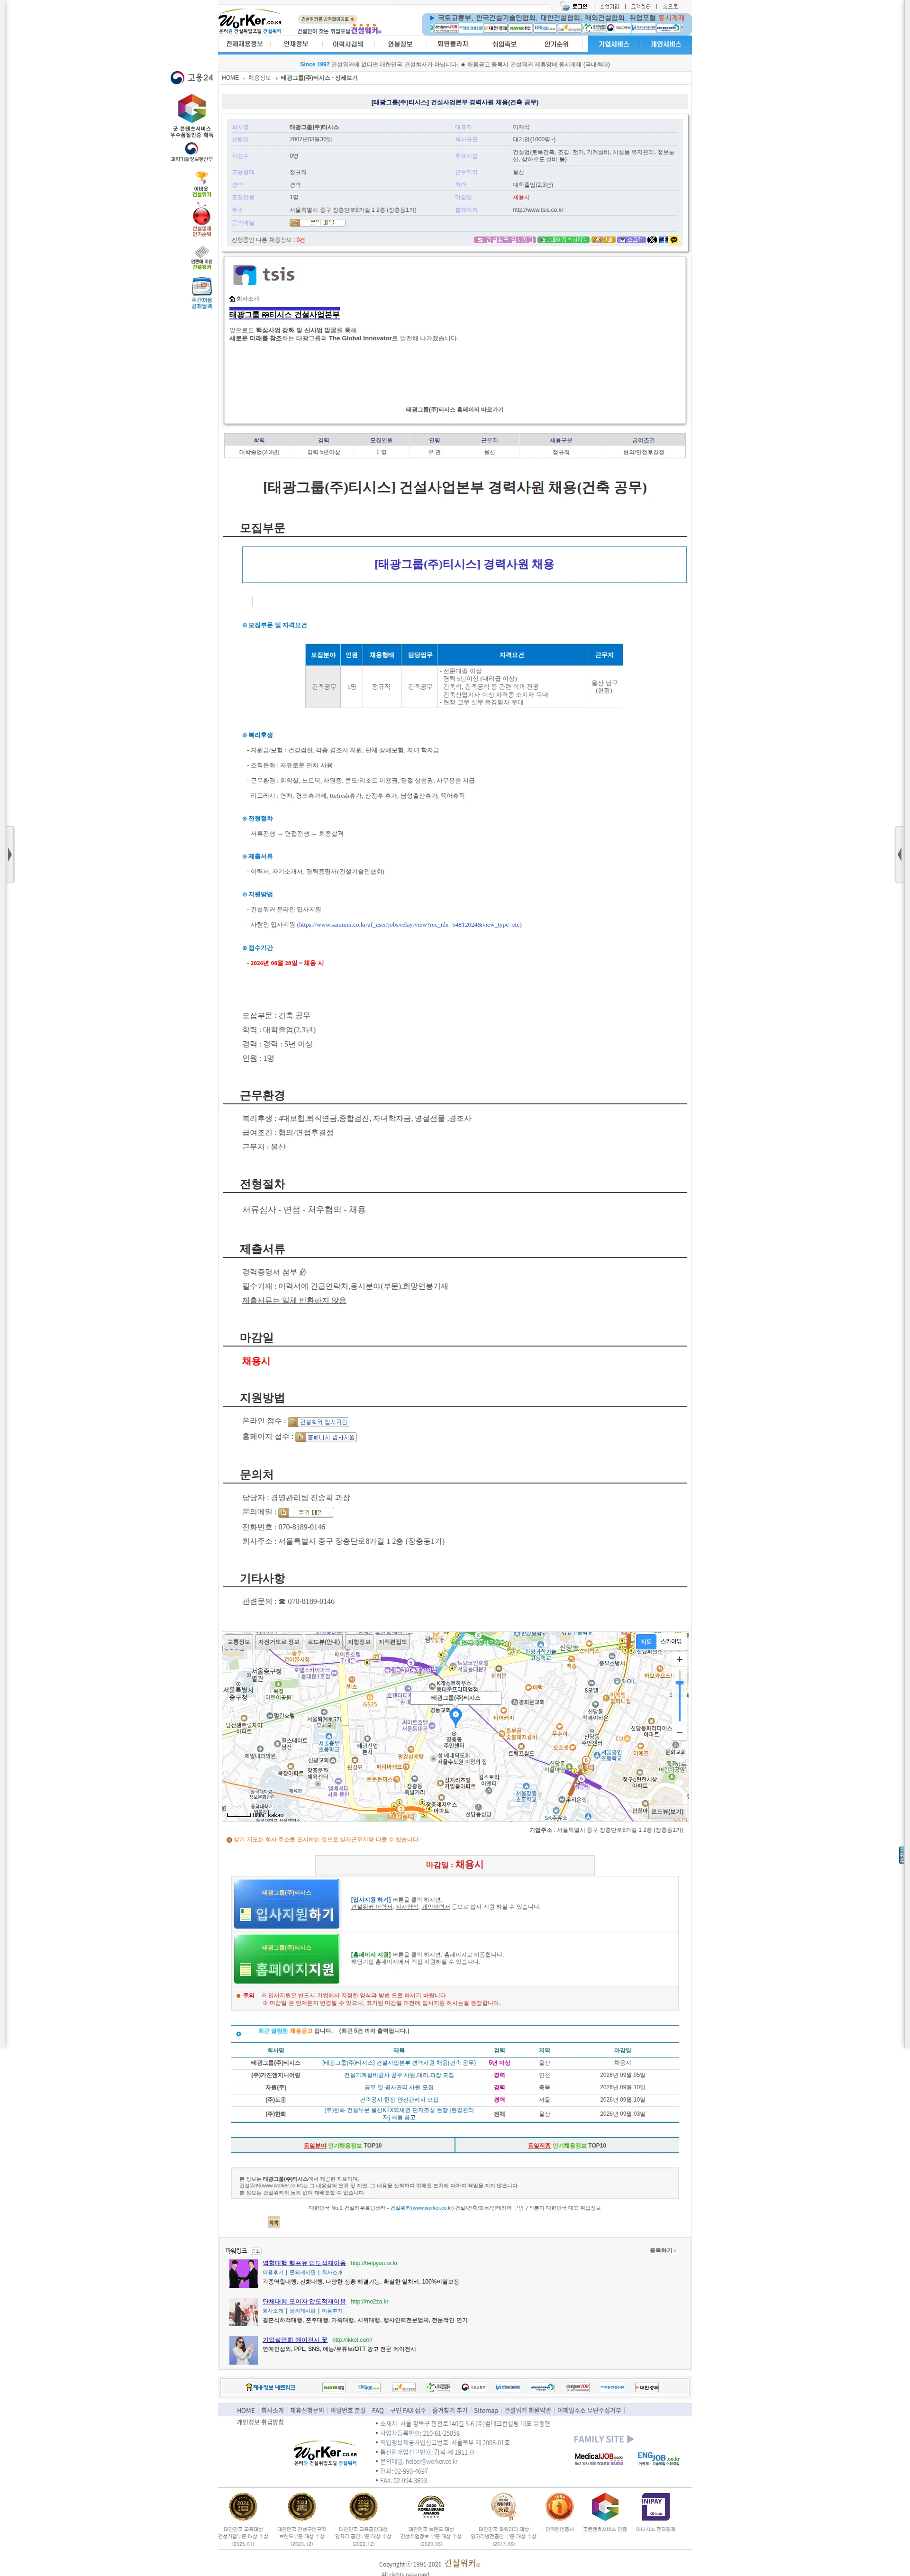Click the 과학기술정보통신부 sidebar emblem
Viewport: 910px width, 2576px height.
point(192,152)
